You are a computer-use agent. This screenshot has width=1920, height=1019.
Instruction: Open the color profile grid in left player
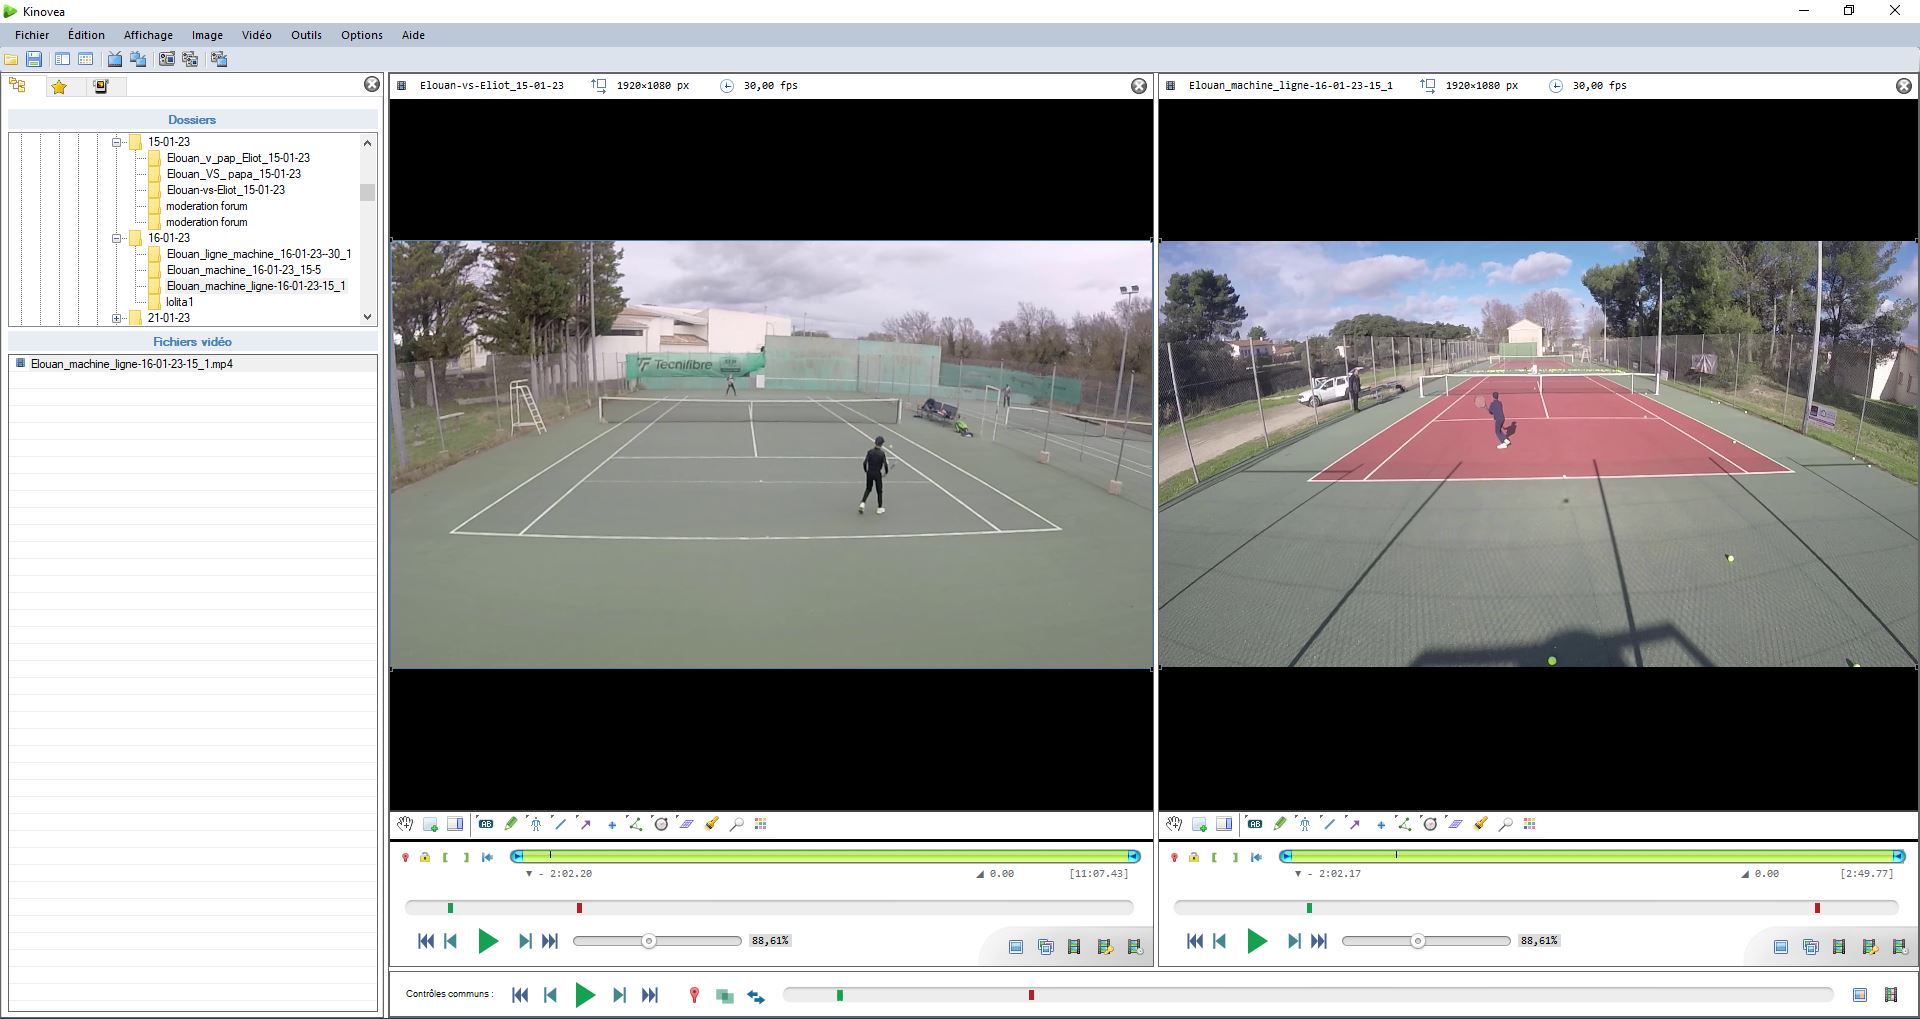tap(761, 824)
